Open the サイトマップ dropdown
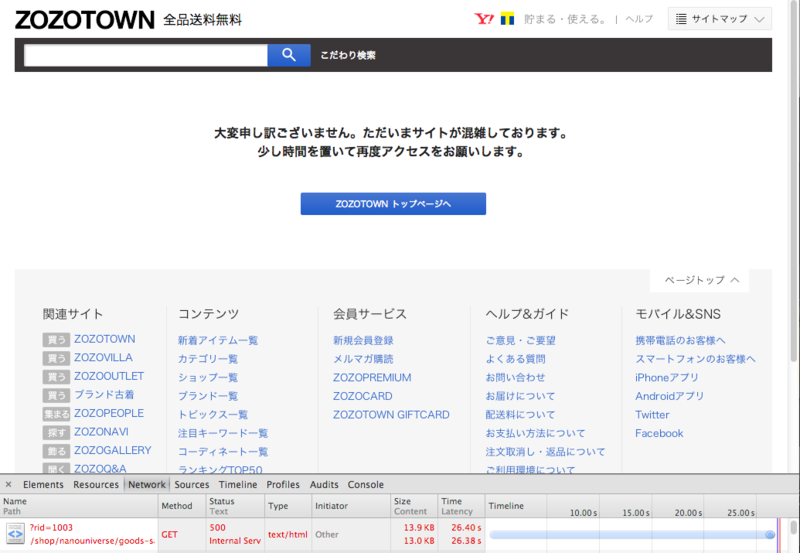Image resolution: width=800 pixels, height=553 pixels. click(x=719, y=19)
